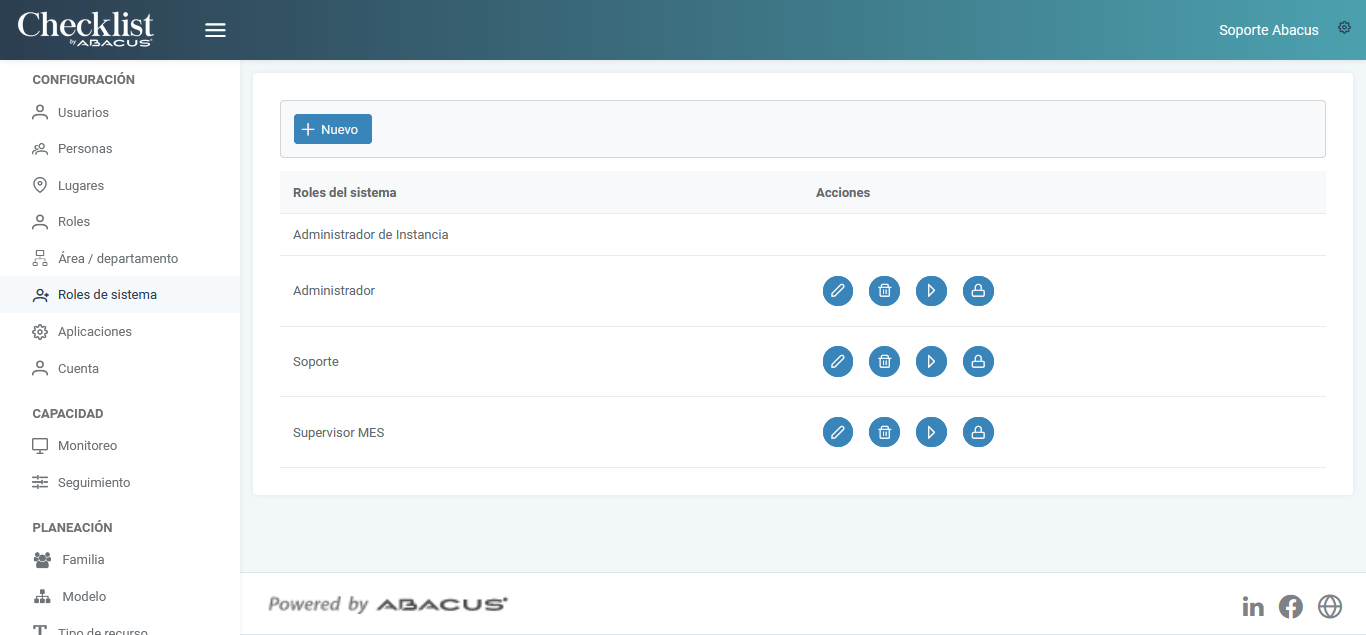
Task: Open lock permissions icon for Administrador
Action: [978, 291]
